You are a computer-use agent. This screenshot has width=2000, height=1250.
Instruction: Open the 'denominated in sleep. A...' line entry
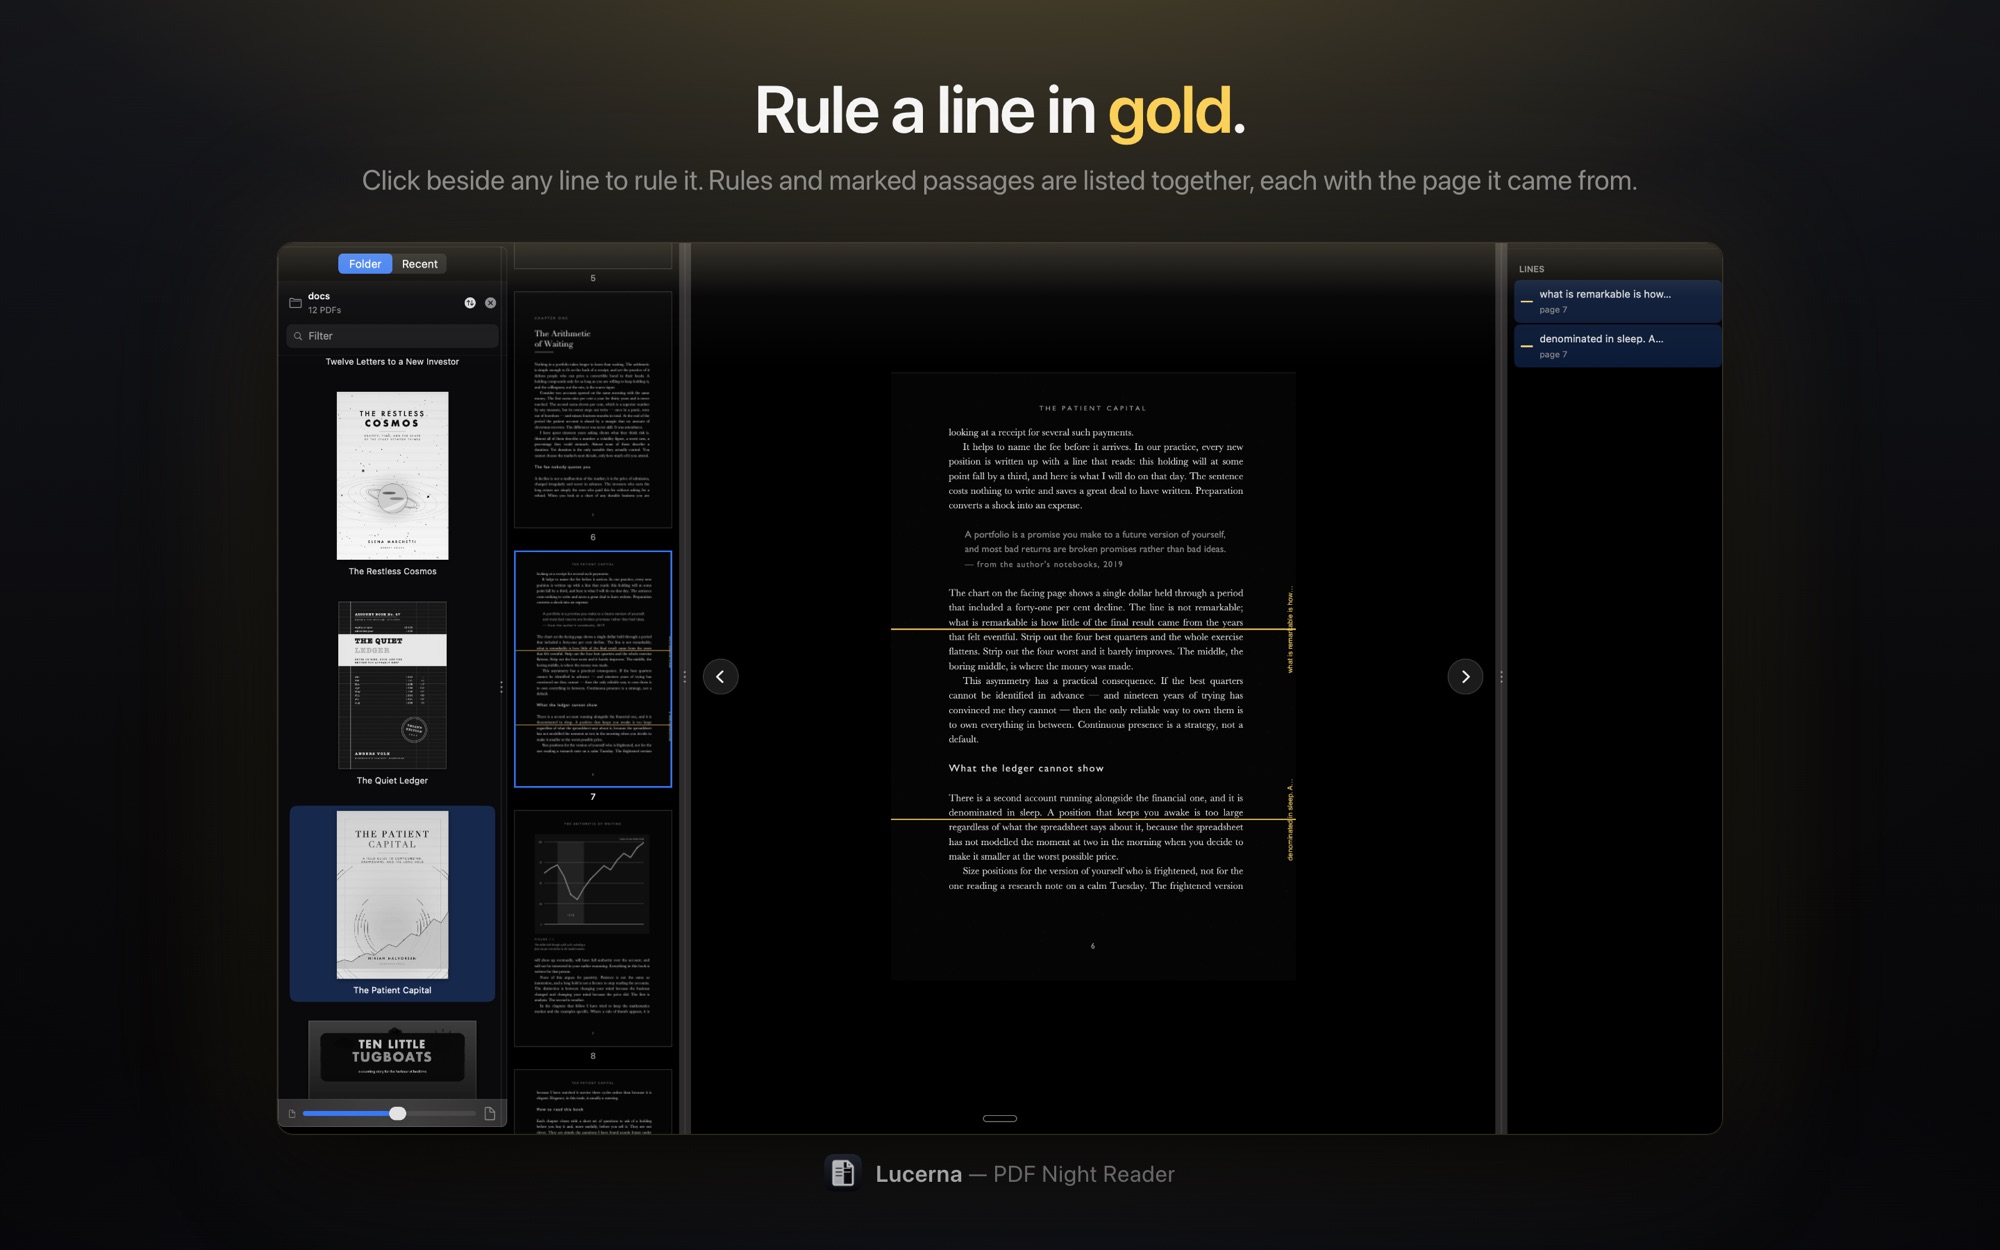pyautogui.click(x=1617, y=346)
